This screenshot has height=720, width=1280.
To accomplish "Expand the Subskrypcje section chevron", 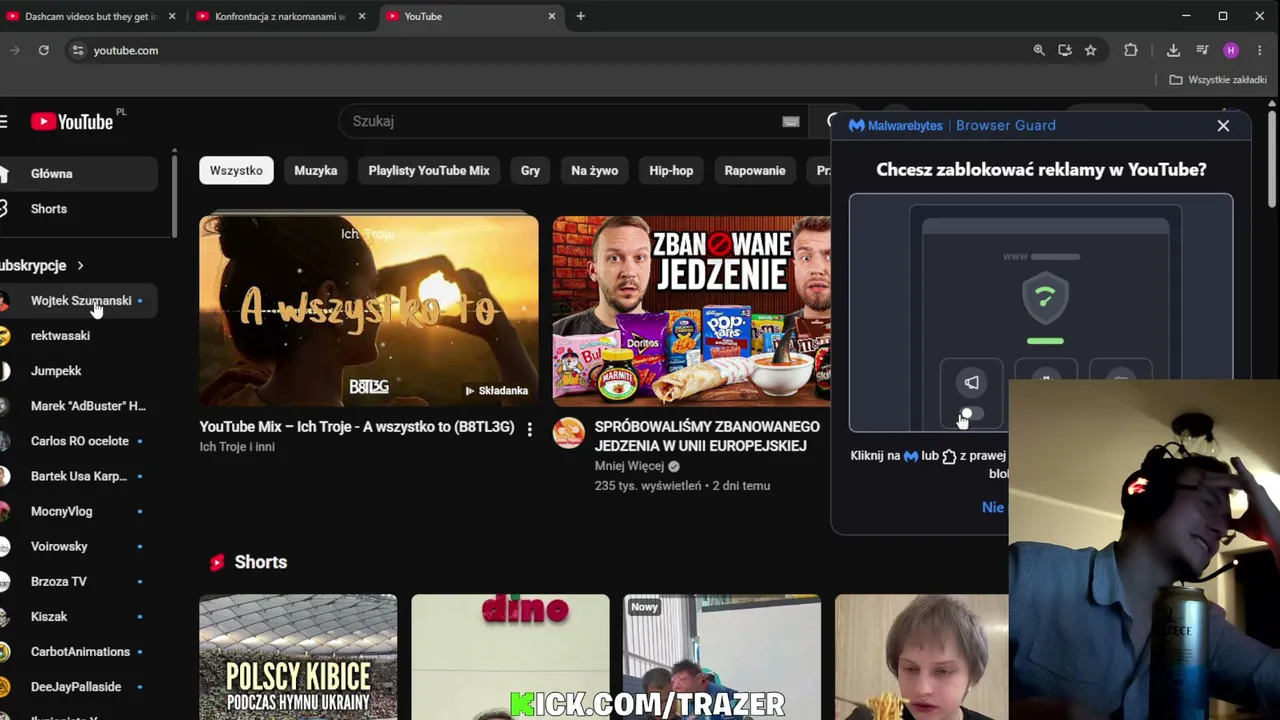I will 80,265.
